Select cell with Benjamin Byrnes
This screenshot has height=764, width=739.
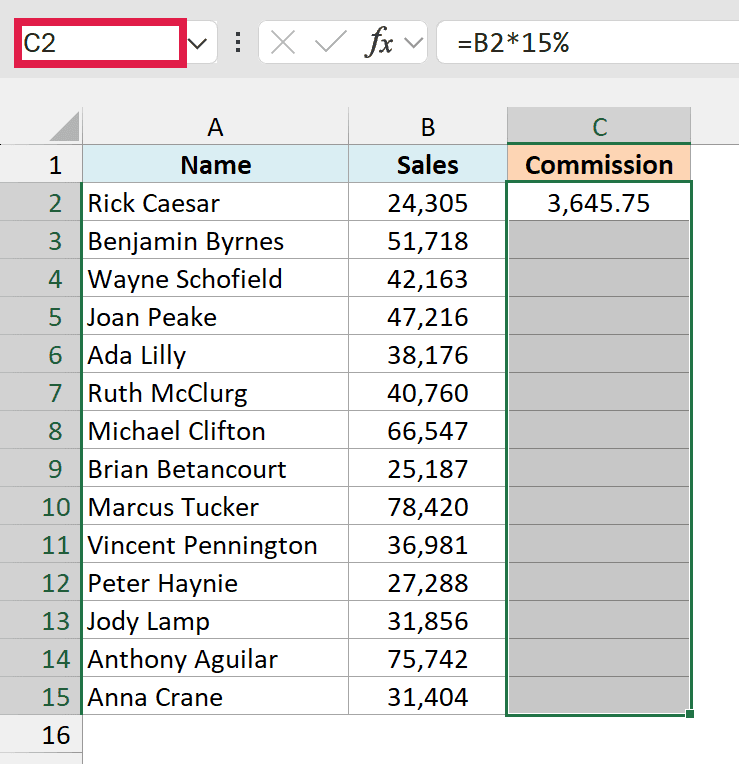coord(215,241)
